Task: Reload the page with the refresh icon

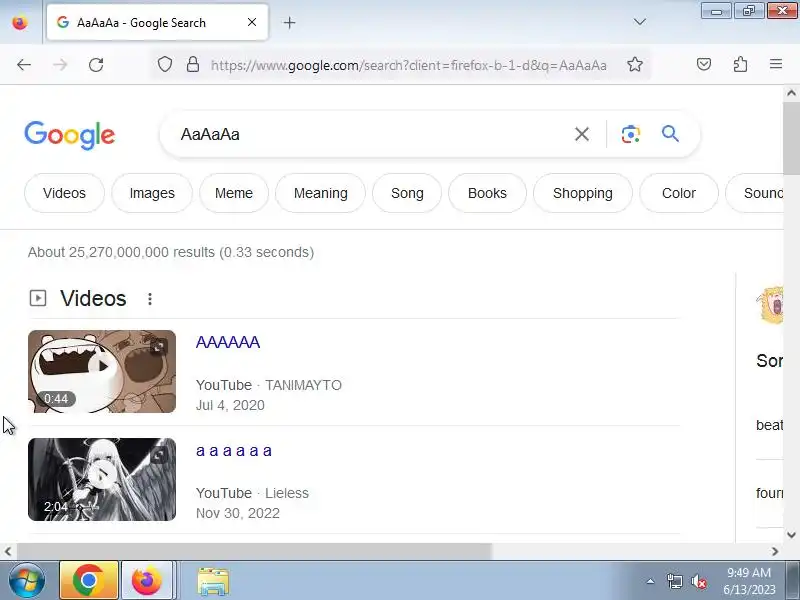Action: click(96, 65)
